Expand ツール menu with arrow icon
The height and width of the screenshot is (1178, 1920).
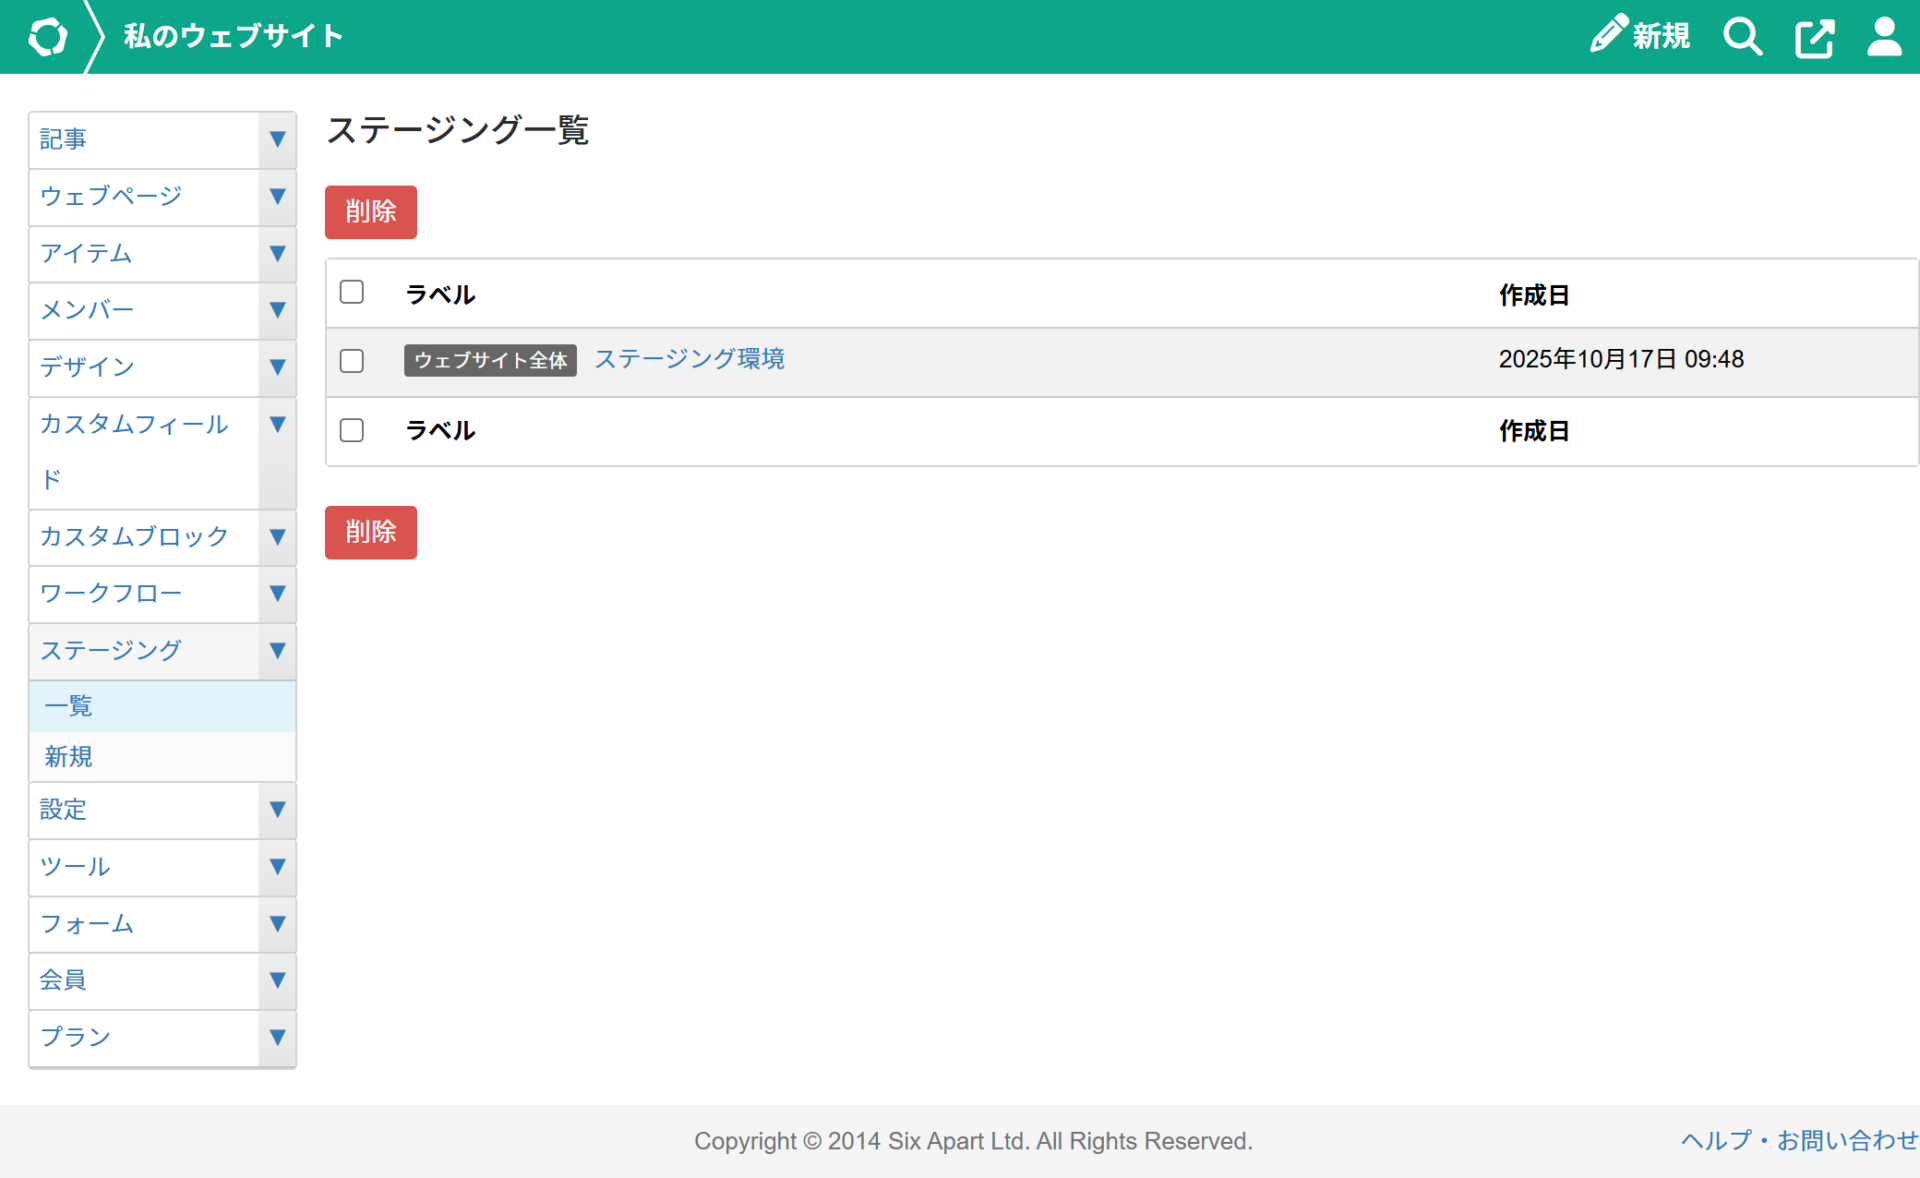tap(277, 867)
